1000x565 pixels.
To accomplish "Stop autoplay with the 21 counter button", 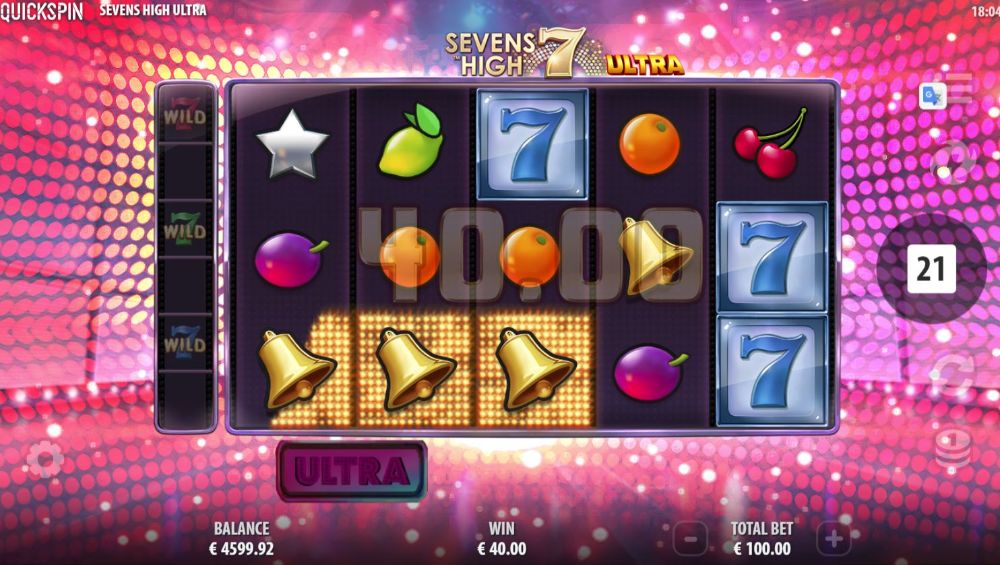I will (x=931, y=268).
